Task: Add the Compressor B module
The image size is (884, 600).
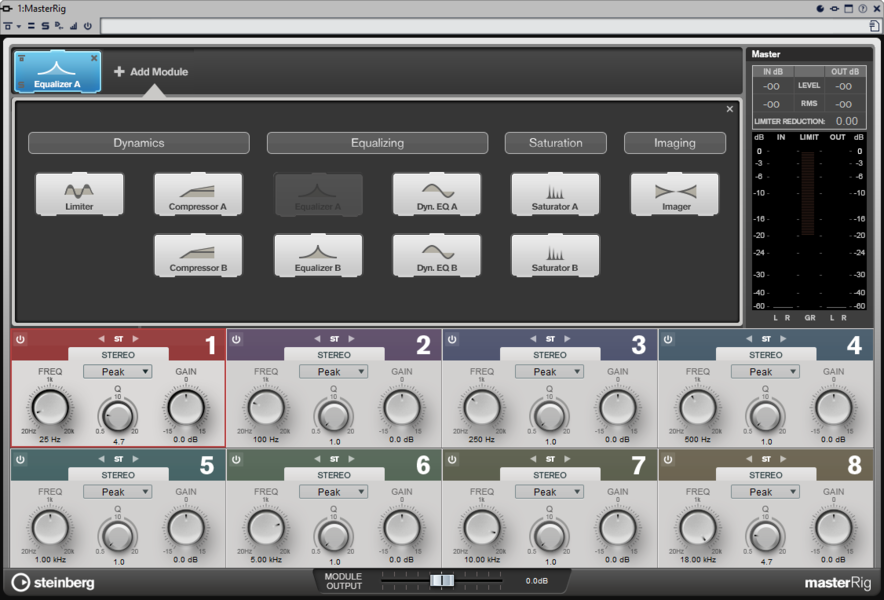Action: (x=198, y=255)
